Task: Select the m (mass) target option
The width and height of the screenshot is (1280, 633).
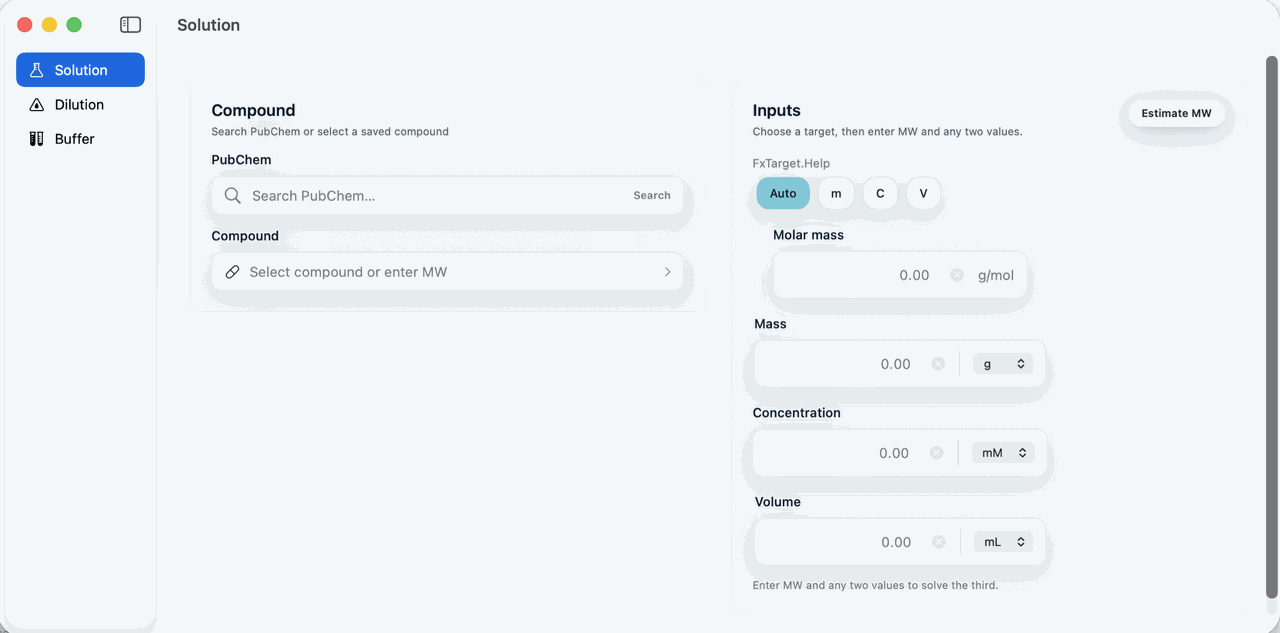Action: pos(836,193)
